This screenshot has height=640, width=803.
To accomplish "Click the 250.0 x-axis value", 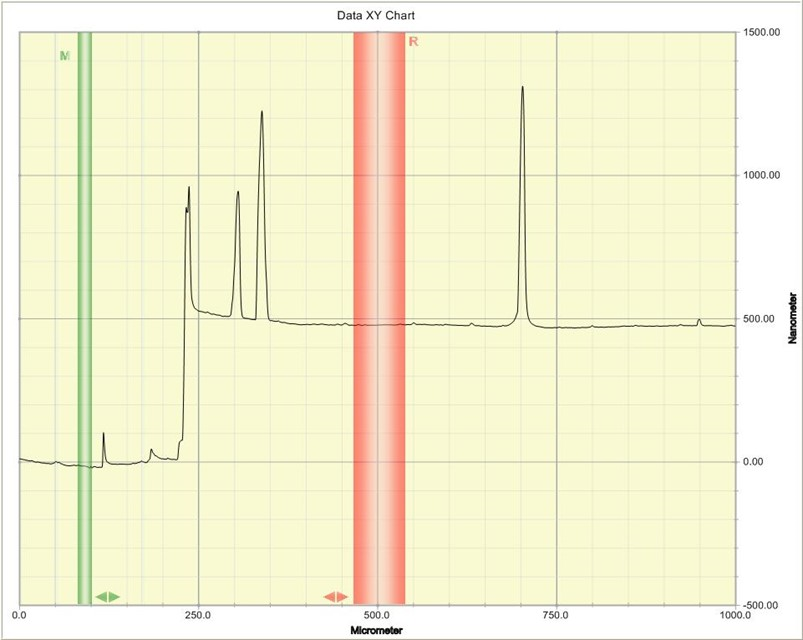I will 198,613.
